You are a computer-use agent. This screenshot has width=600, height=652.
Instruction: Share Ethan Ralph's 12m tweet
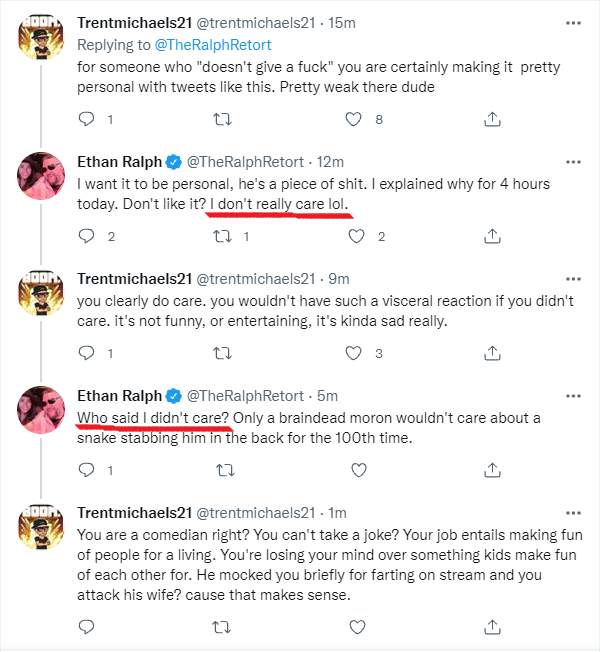click(492, 236)
